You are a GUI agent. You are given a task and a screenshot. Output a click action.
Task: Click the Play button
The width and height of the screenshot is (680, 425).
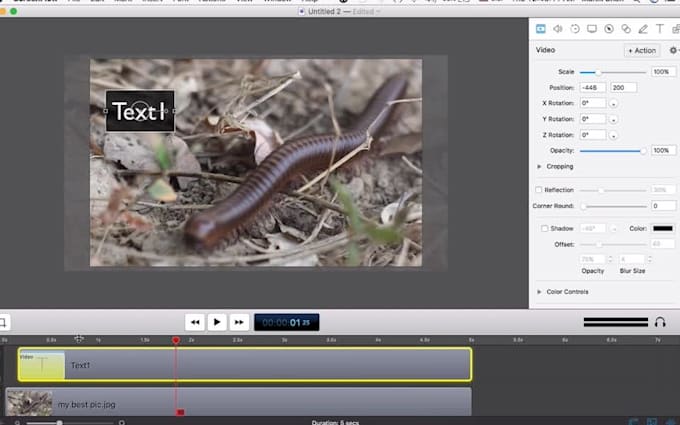[217, 322]
